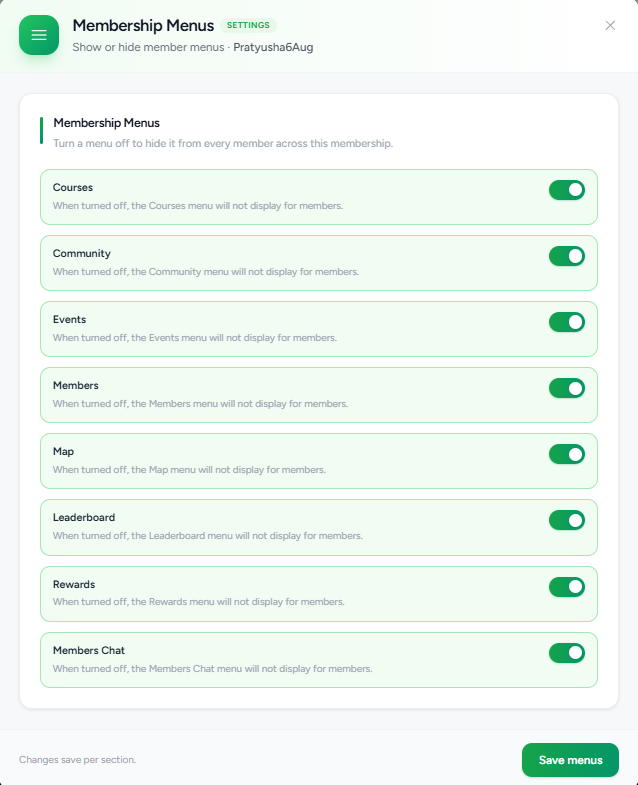Click the Save menus button
The width and height of the screenshot is (638, 785).
(x=570, y=760)
